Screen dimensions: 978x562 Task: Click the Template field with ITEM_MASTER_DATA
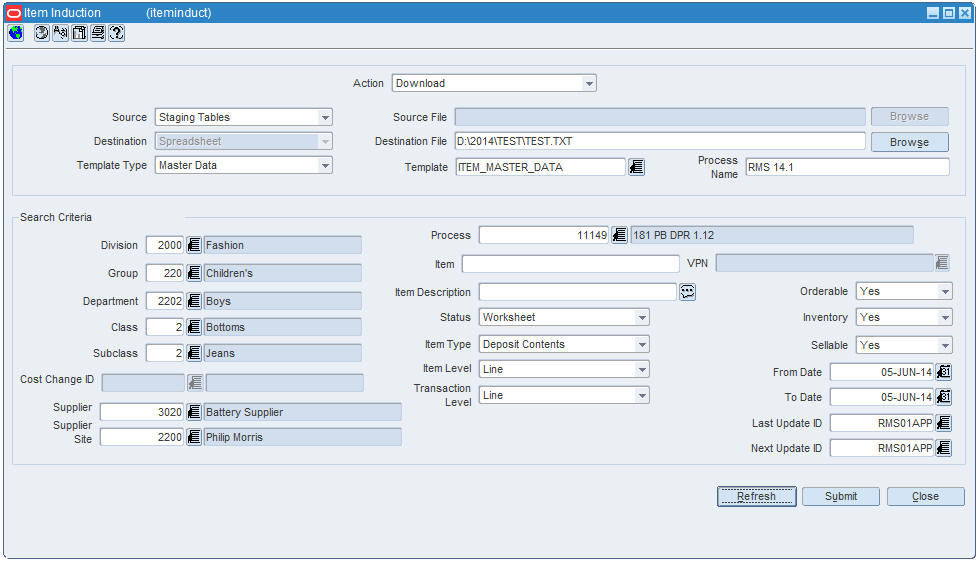pos(540,167)
